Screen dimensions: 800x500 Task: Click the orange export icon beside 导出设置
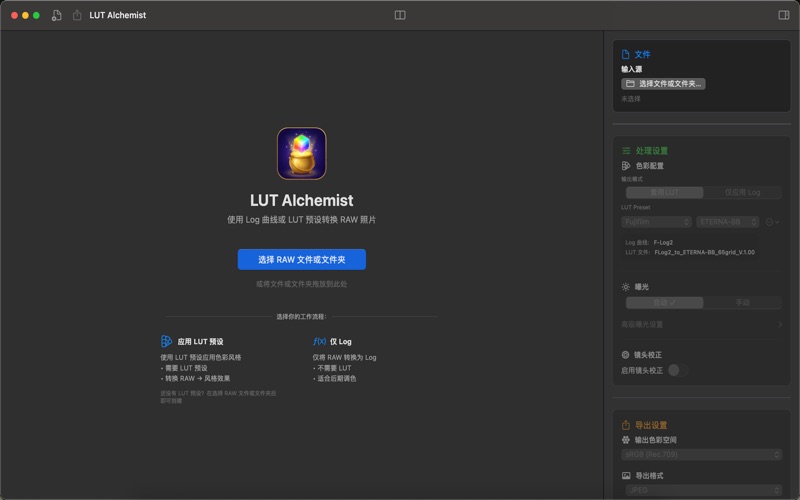pyautogui.click(x=626, y=425)
